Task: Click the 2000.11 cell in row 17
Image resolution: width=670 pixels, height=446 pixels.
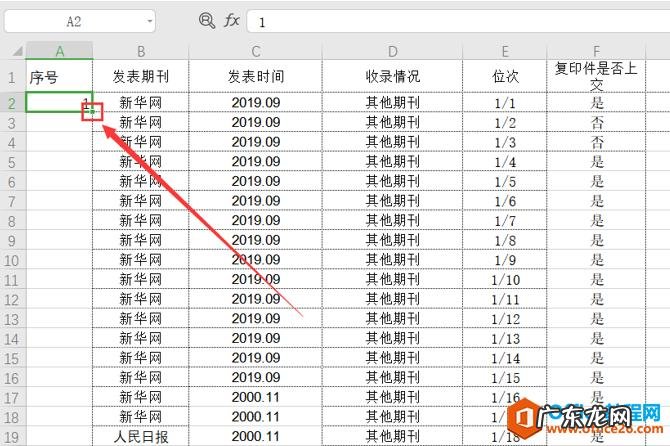Action: pos(256,398)
